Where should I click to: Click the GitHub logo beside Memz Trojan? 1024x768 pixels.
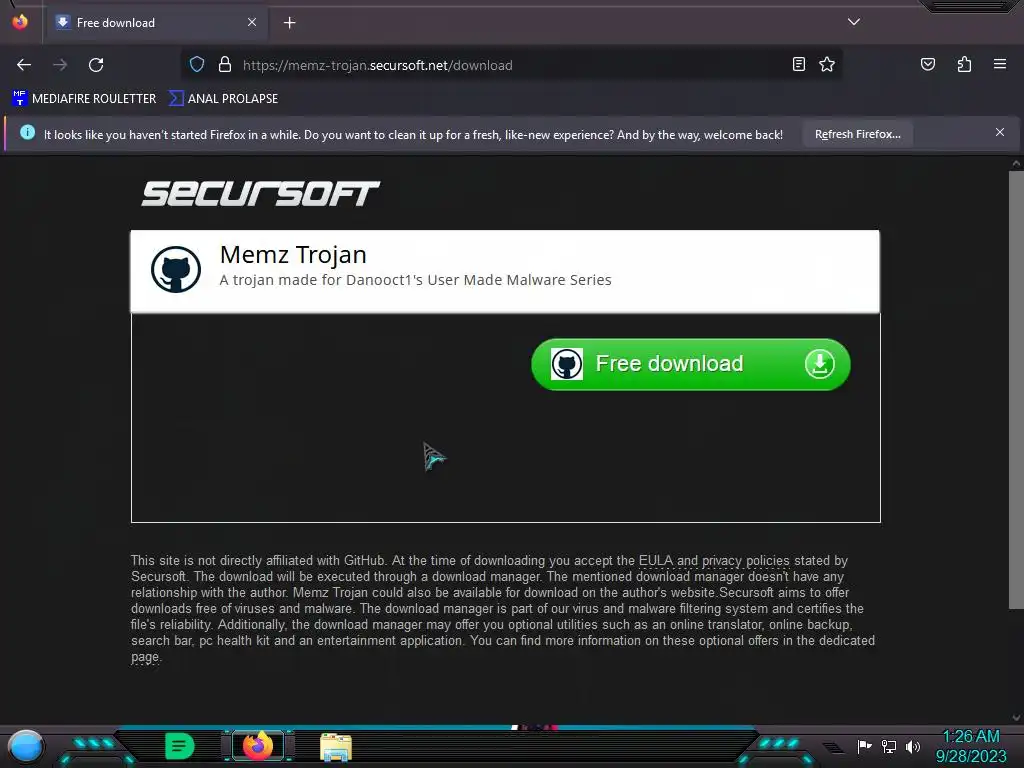[x=176, y=269]
